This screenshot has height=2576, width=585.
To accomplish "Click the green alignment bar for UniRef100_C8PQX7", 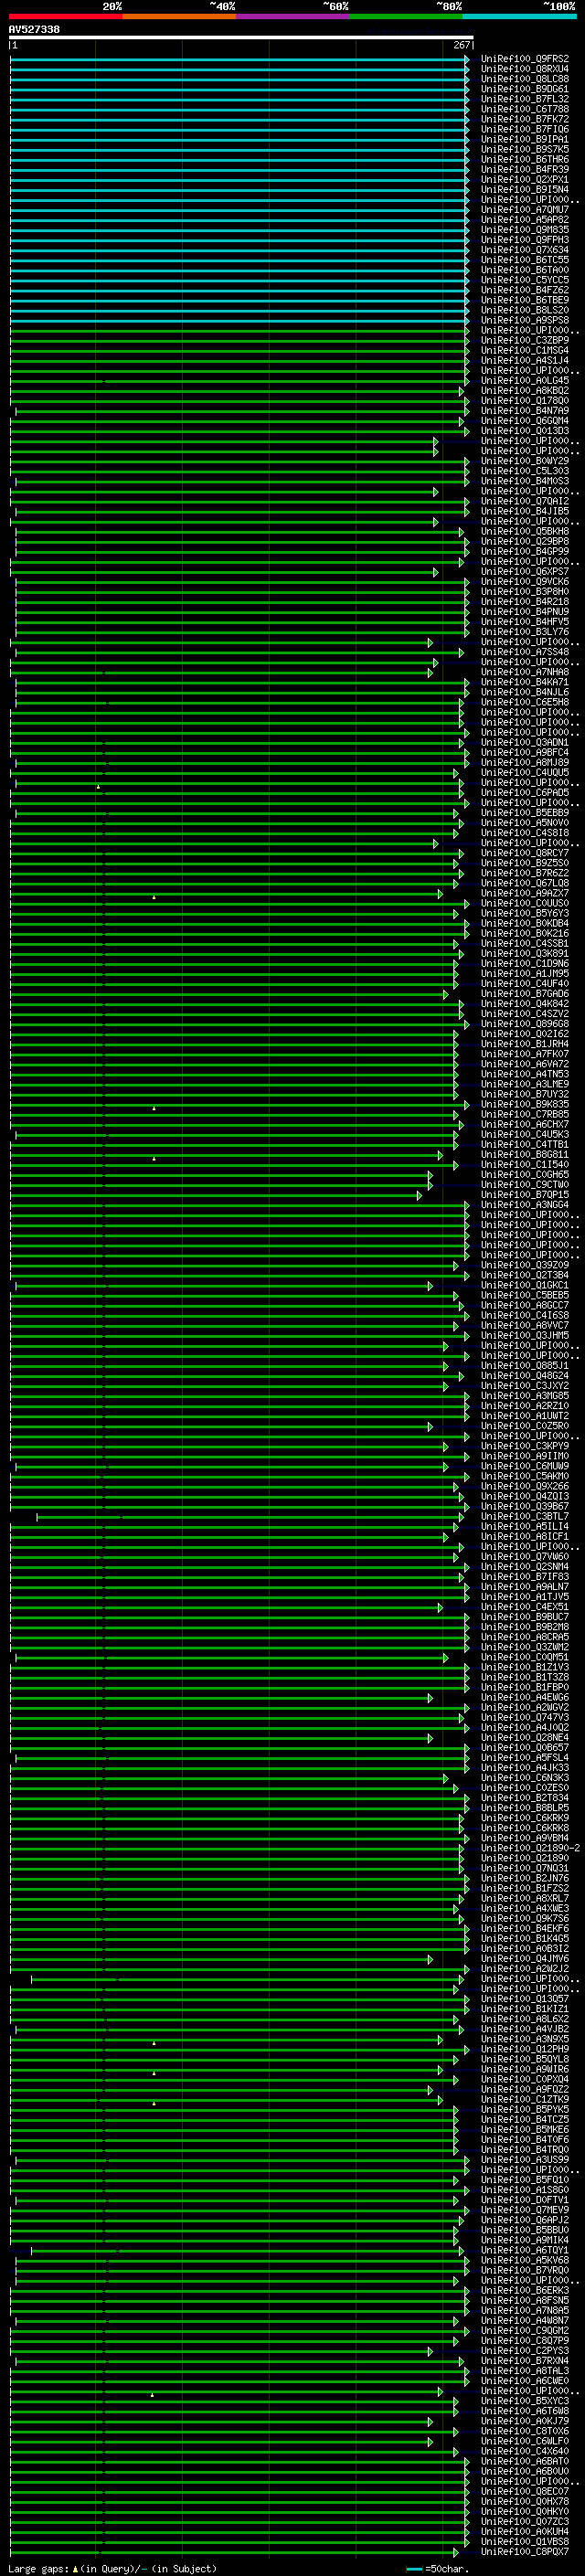I will point(234,2552).
